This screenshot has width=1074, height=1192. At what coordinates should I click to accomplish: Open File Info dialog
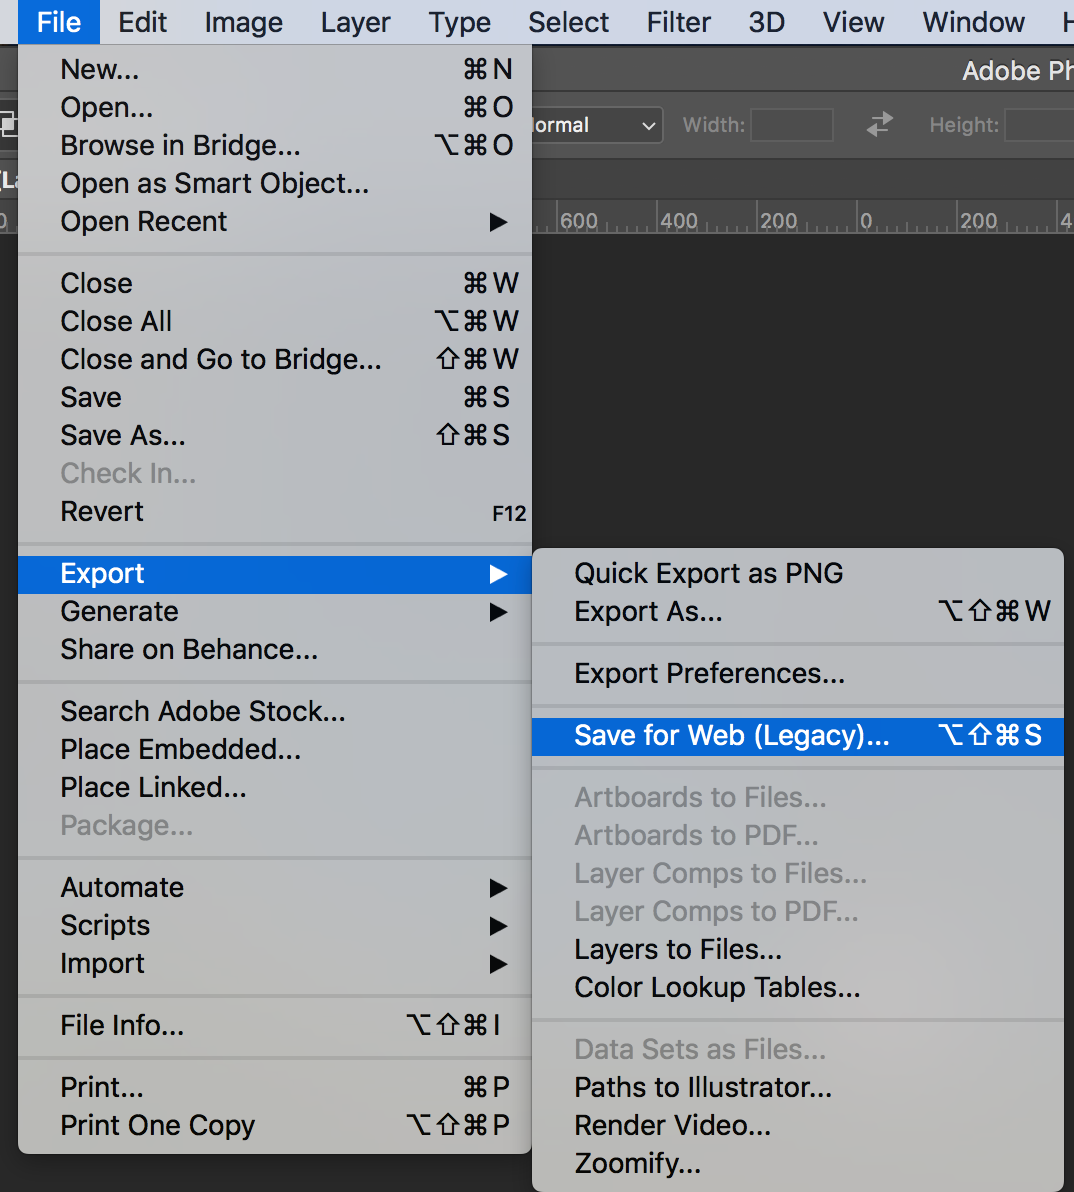point(122,1026)
